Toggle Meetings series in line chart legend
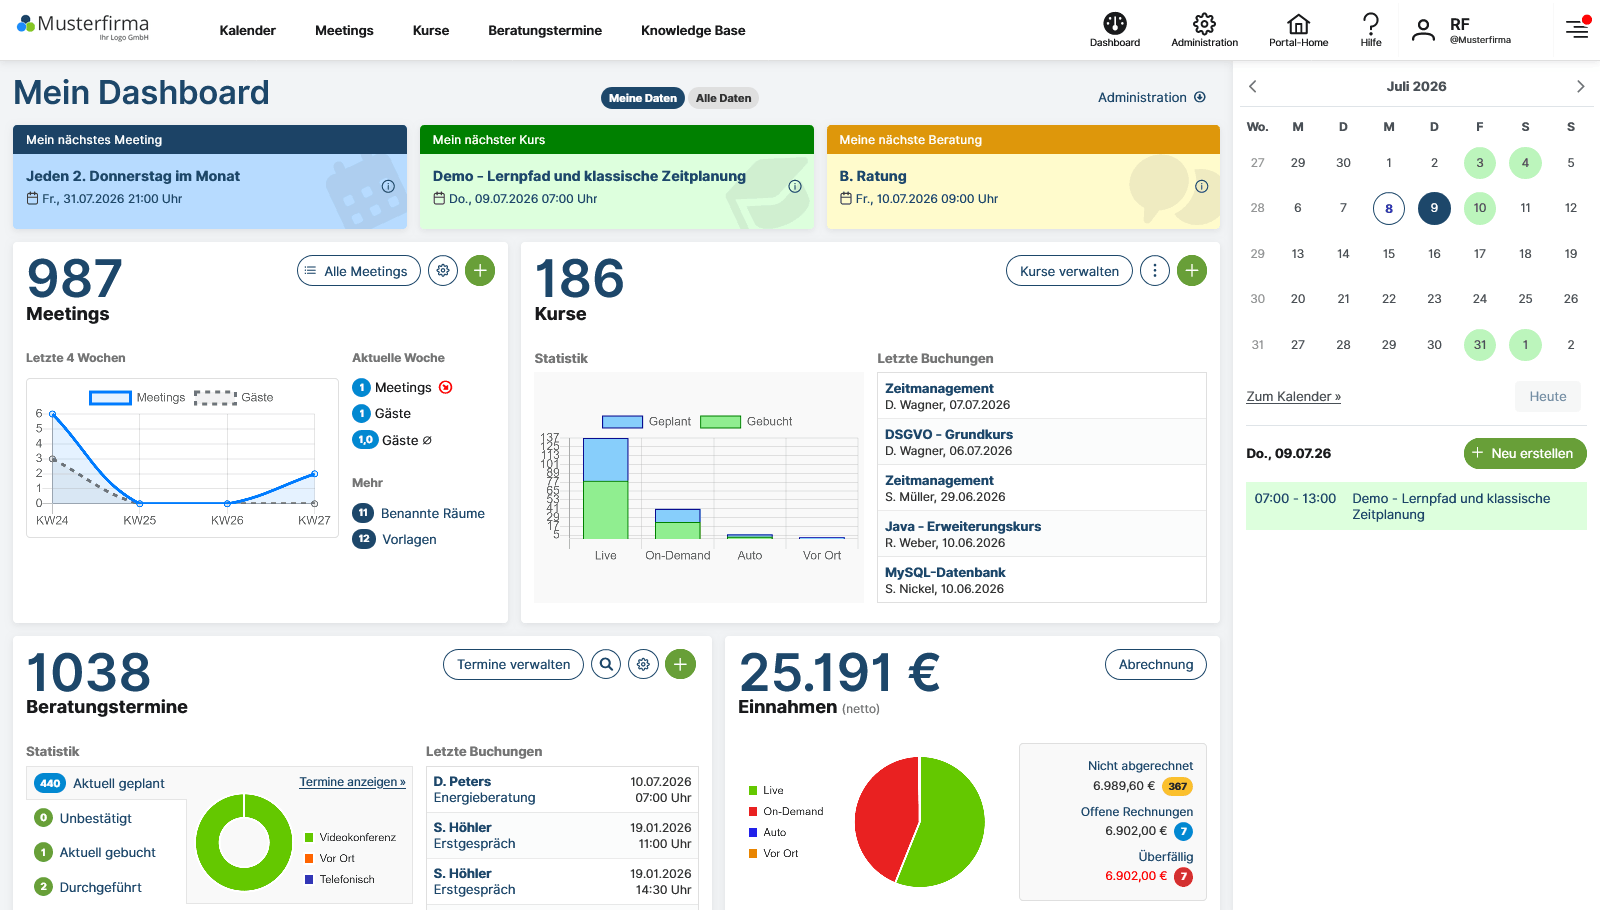 pyautogui.click(x=137, y=397)
